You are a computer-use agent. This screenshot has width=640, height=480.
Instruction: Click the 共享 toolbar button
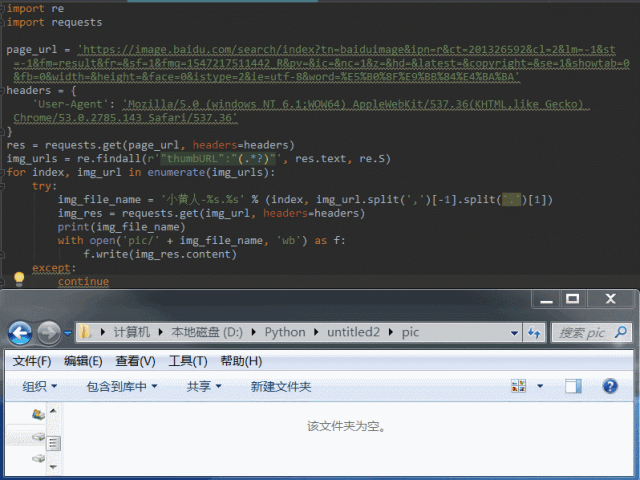click(204, 386)
